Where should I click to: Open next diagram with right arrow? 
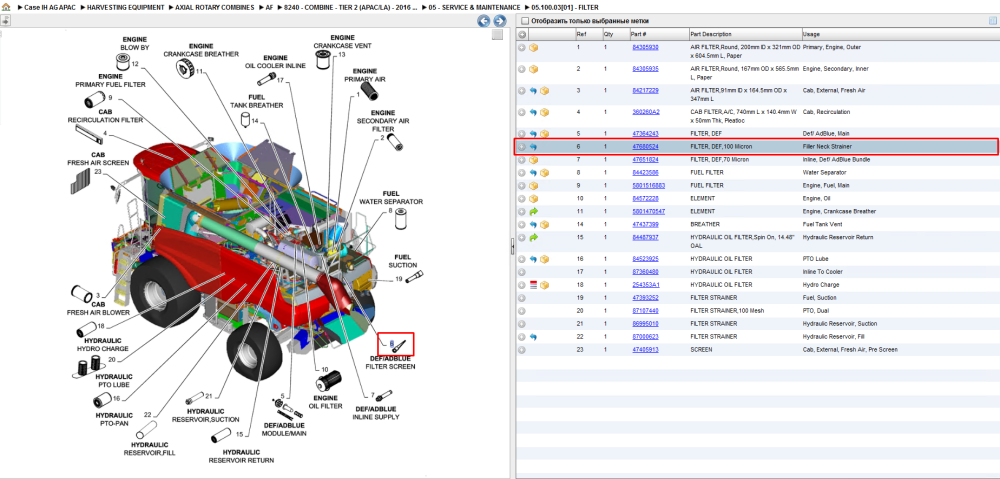[500, 21]
